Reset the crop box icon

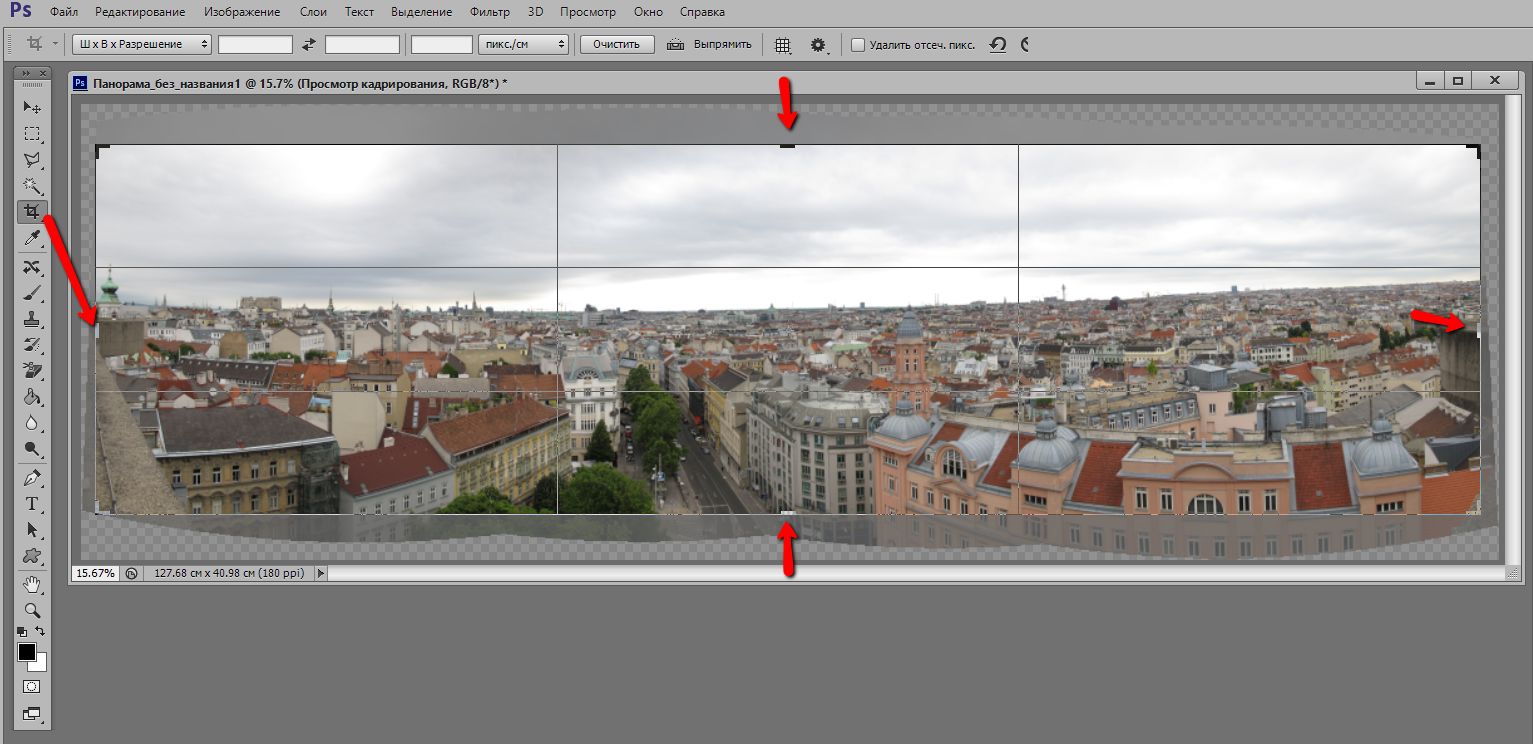(x=998, y=45)
